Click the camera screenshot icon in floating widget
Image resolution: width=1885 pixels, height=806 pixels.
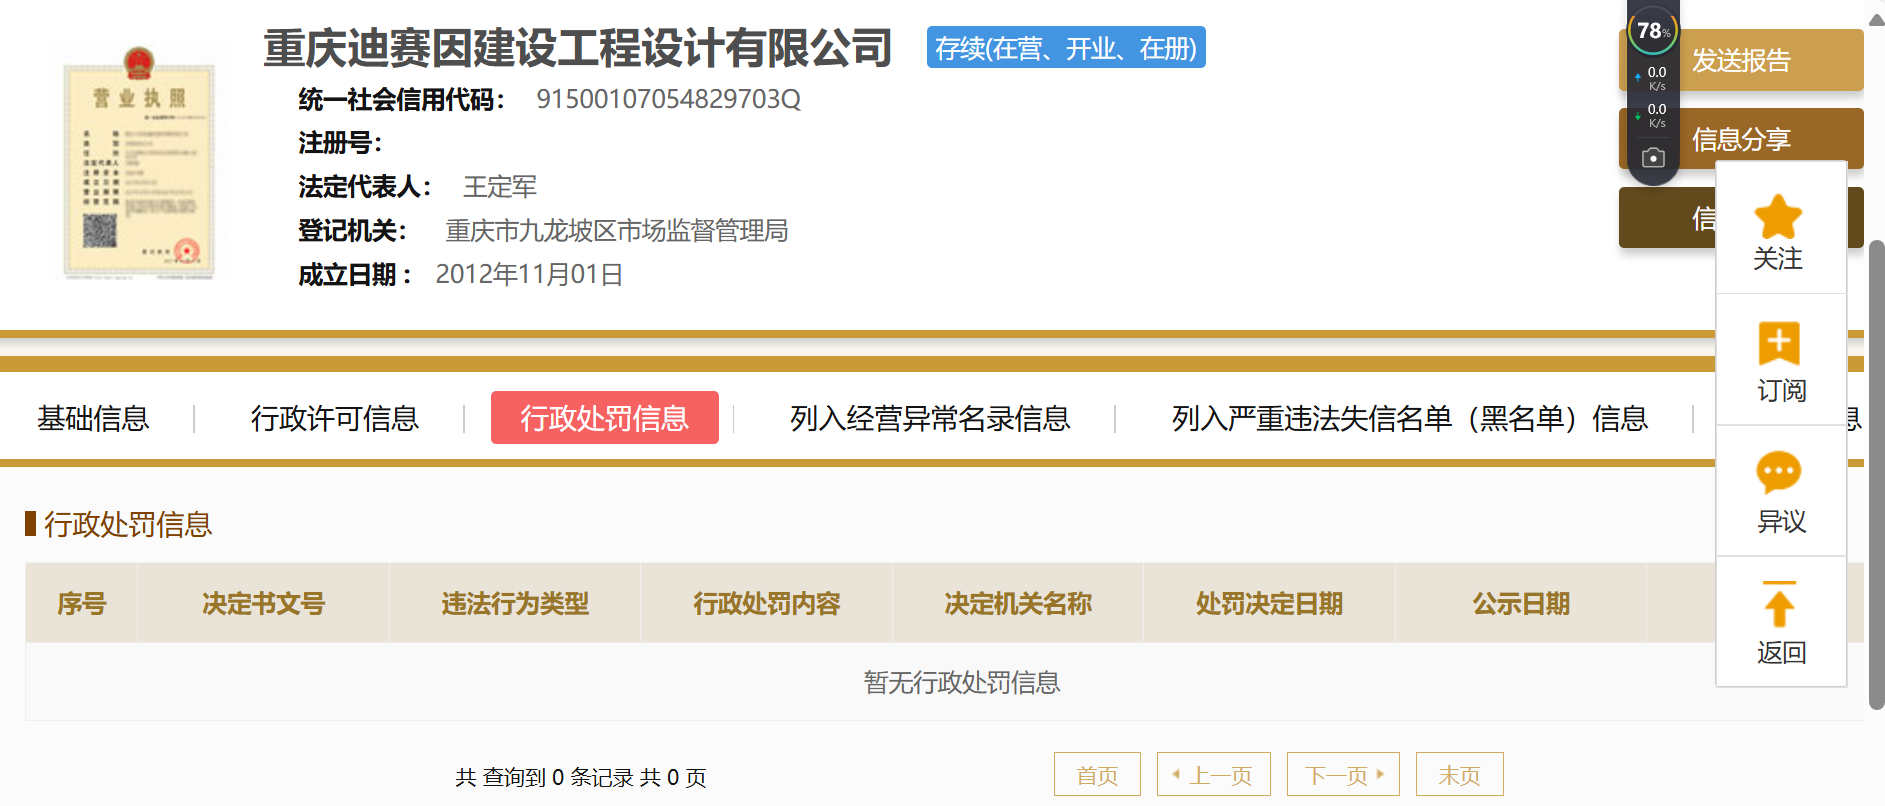(x=1654, y=158)
